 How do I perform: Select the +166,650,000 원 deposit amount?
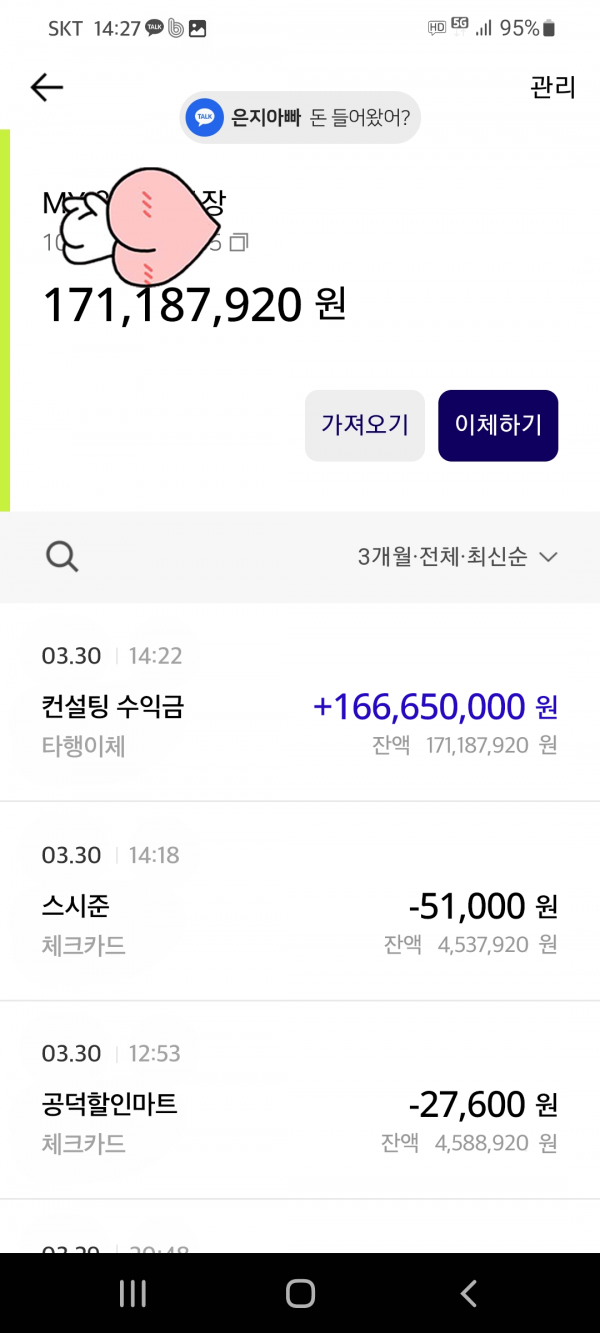coord(436,707)
